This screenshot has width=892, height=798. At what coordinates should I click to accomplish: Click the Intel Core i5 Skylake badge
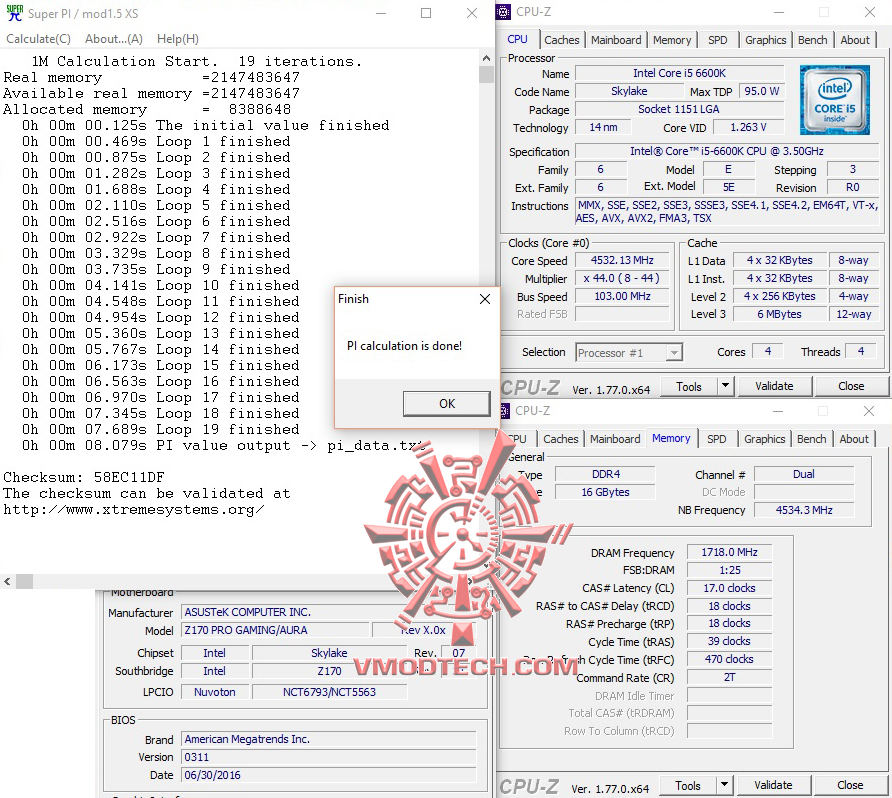tap(835, 101)
